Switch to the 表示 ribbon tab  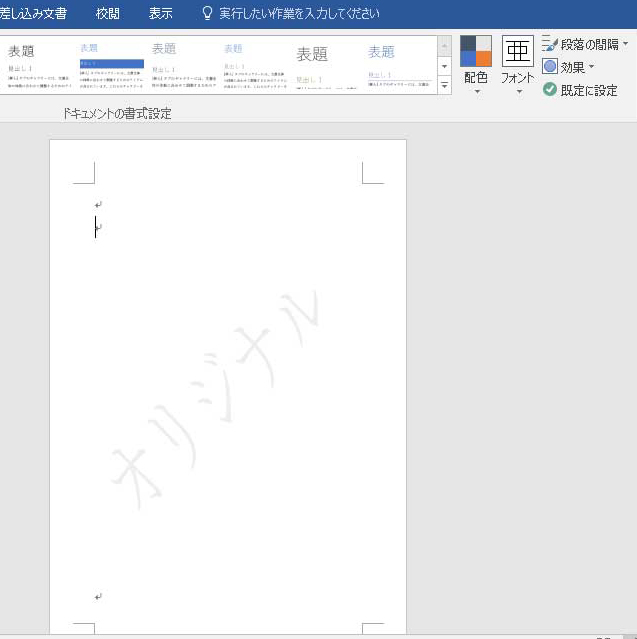point(160,14)
